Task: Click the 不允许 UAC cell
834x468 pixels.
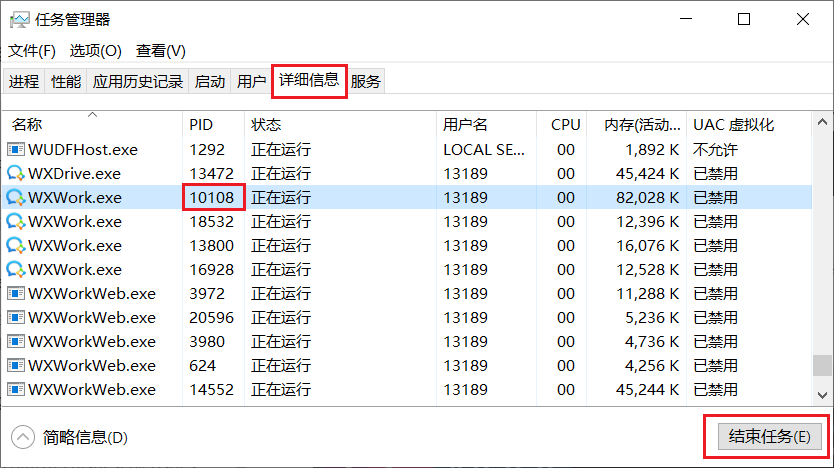Action: point(715,150)
